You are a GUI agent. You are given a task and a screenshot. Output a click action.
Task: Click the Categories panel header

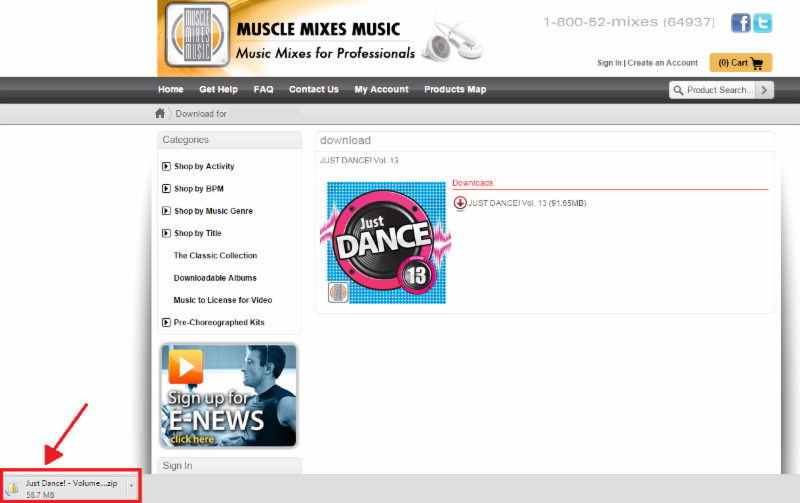(230, 140)
